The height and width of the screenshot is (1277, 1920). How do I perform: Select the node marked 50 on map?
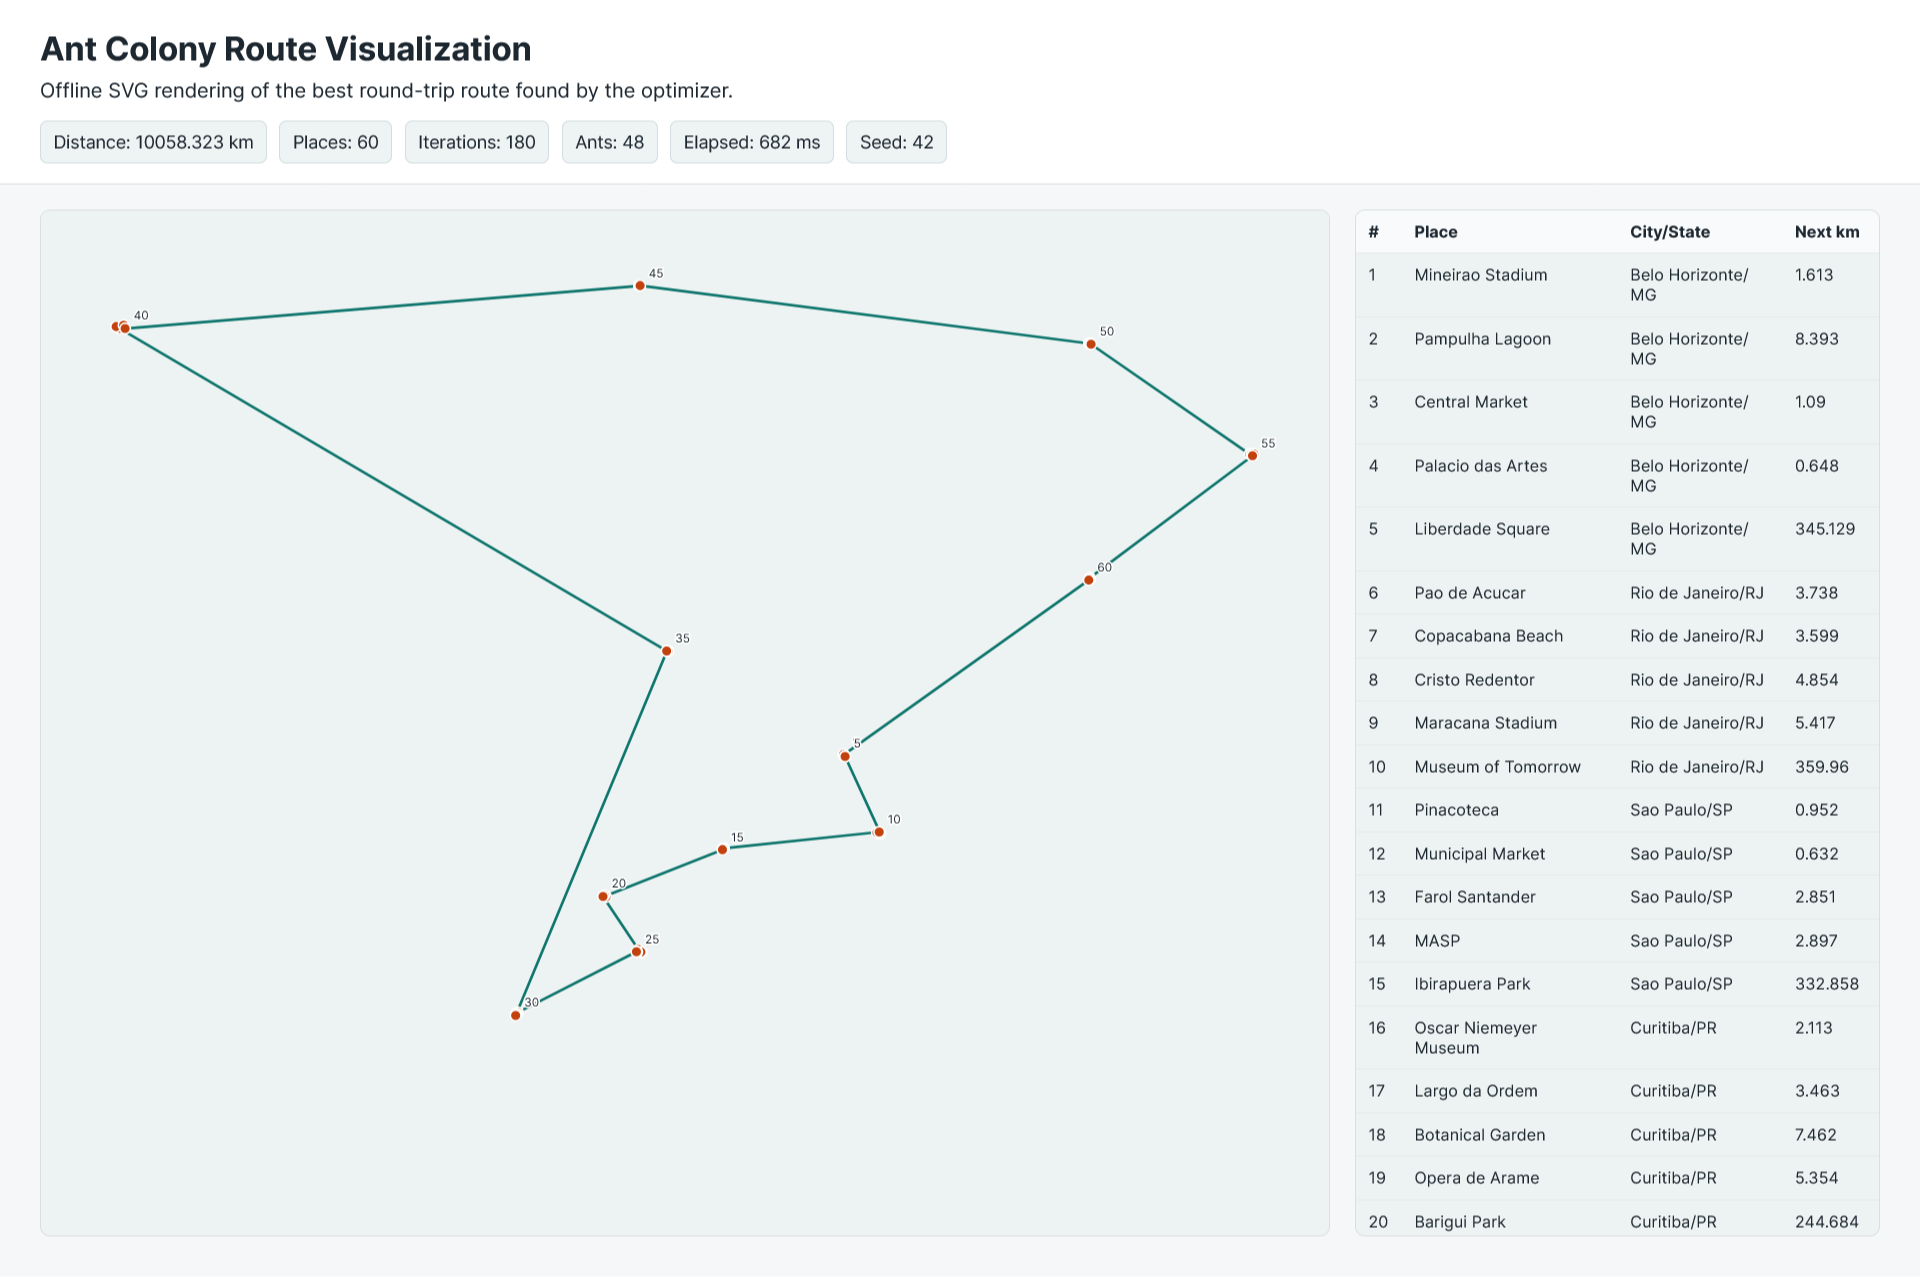tap(1091, 344)
